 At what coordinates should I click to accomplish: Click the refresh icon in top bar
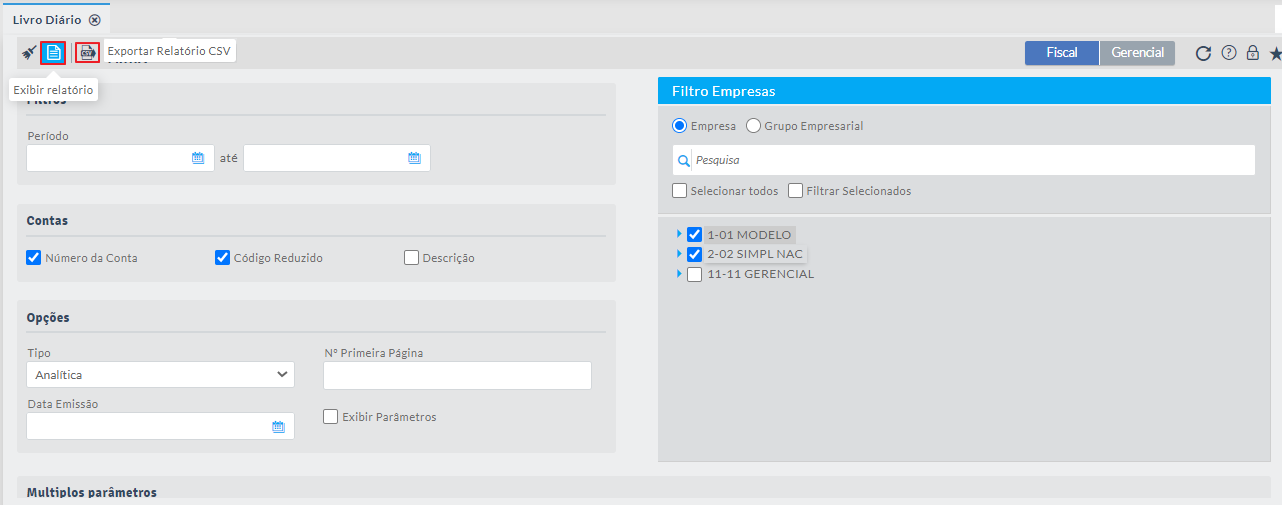point(1203,53)
